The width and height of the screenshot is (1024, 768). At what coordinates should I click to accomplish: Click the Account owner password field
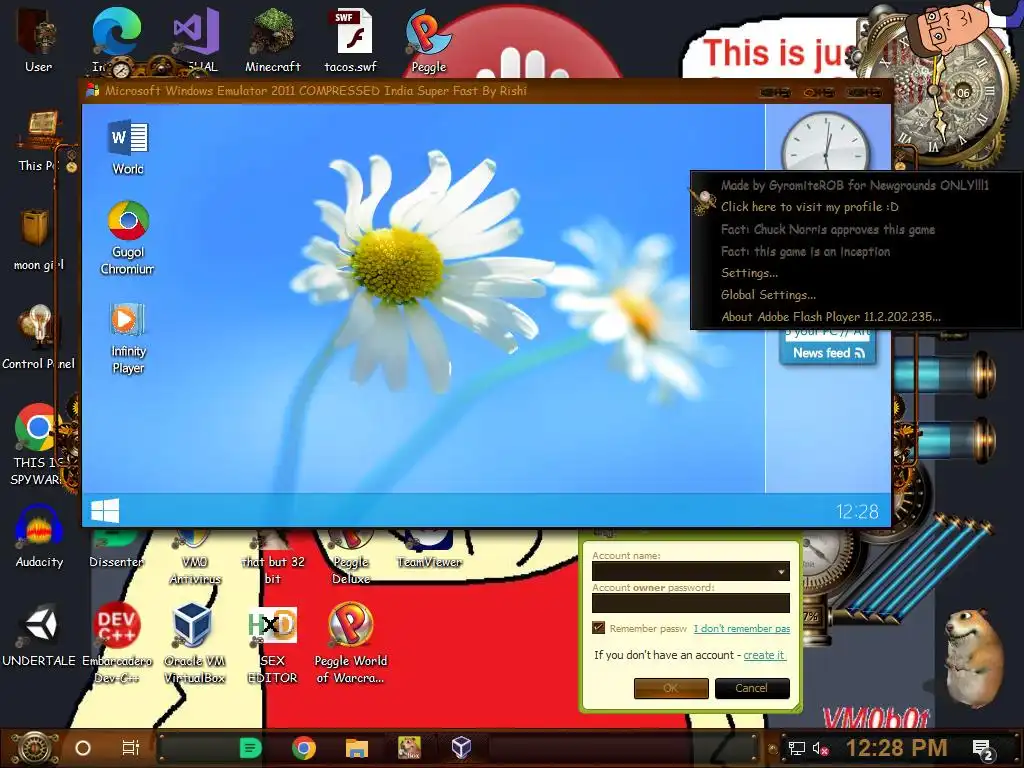[x=691, y=603]
